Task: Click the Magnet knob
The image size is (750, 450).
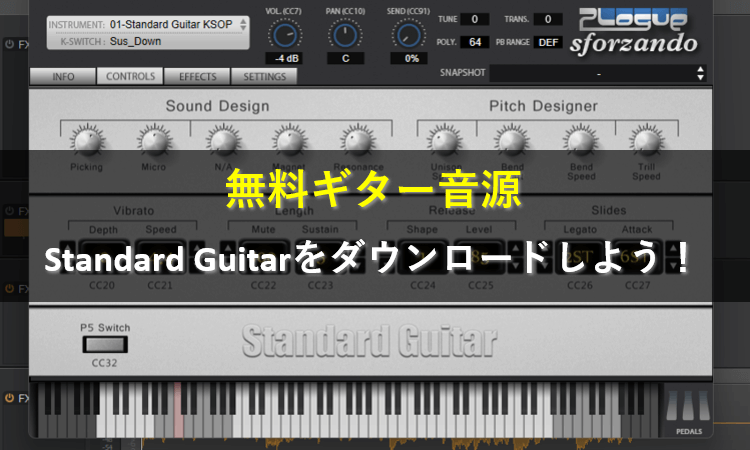Action: pyautogui.click(x=289, y=145)
